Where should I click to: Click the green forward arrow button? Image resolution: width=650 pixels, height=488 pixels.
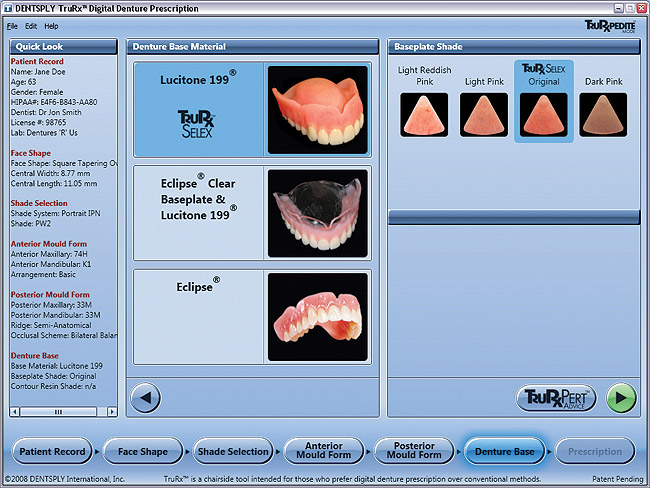point(621,398)
